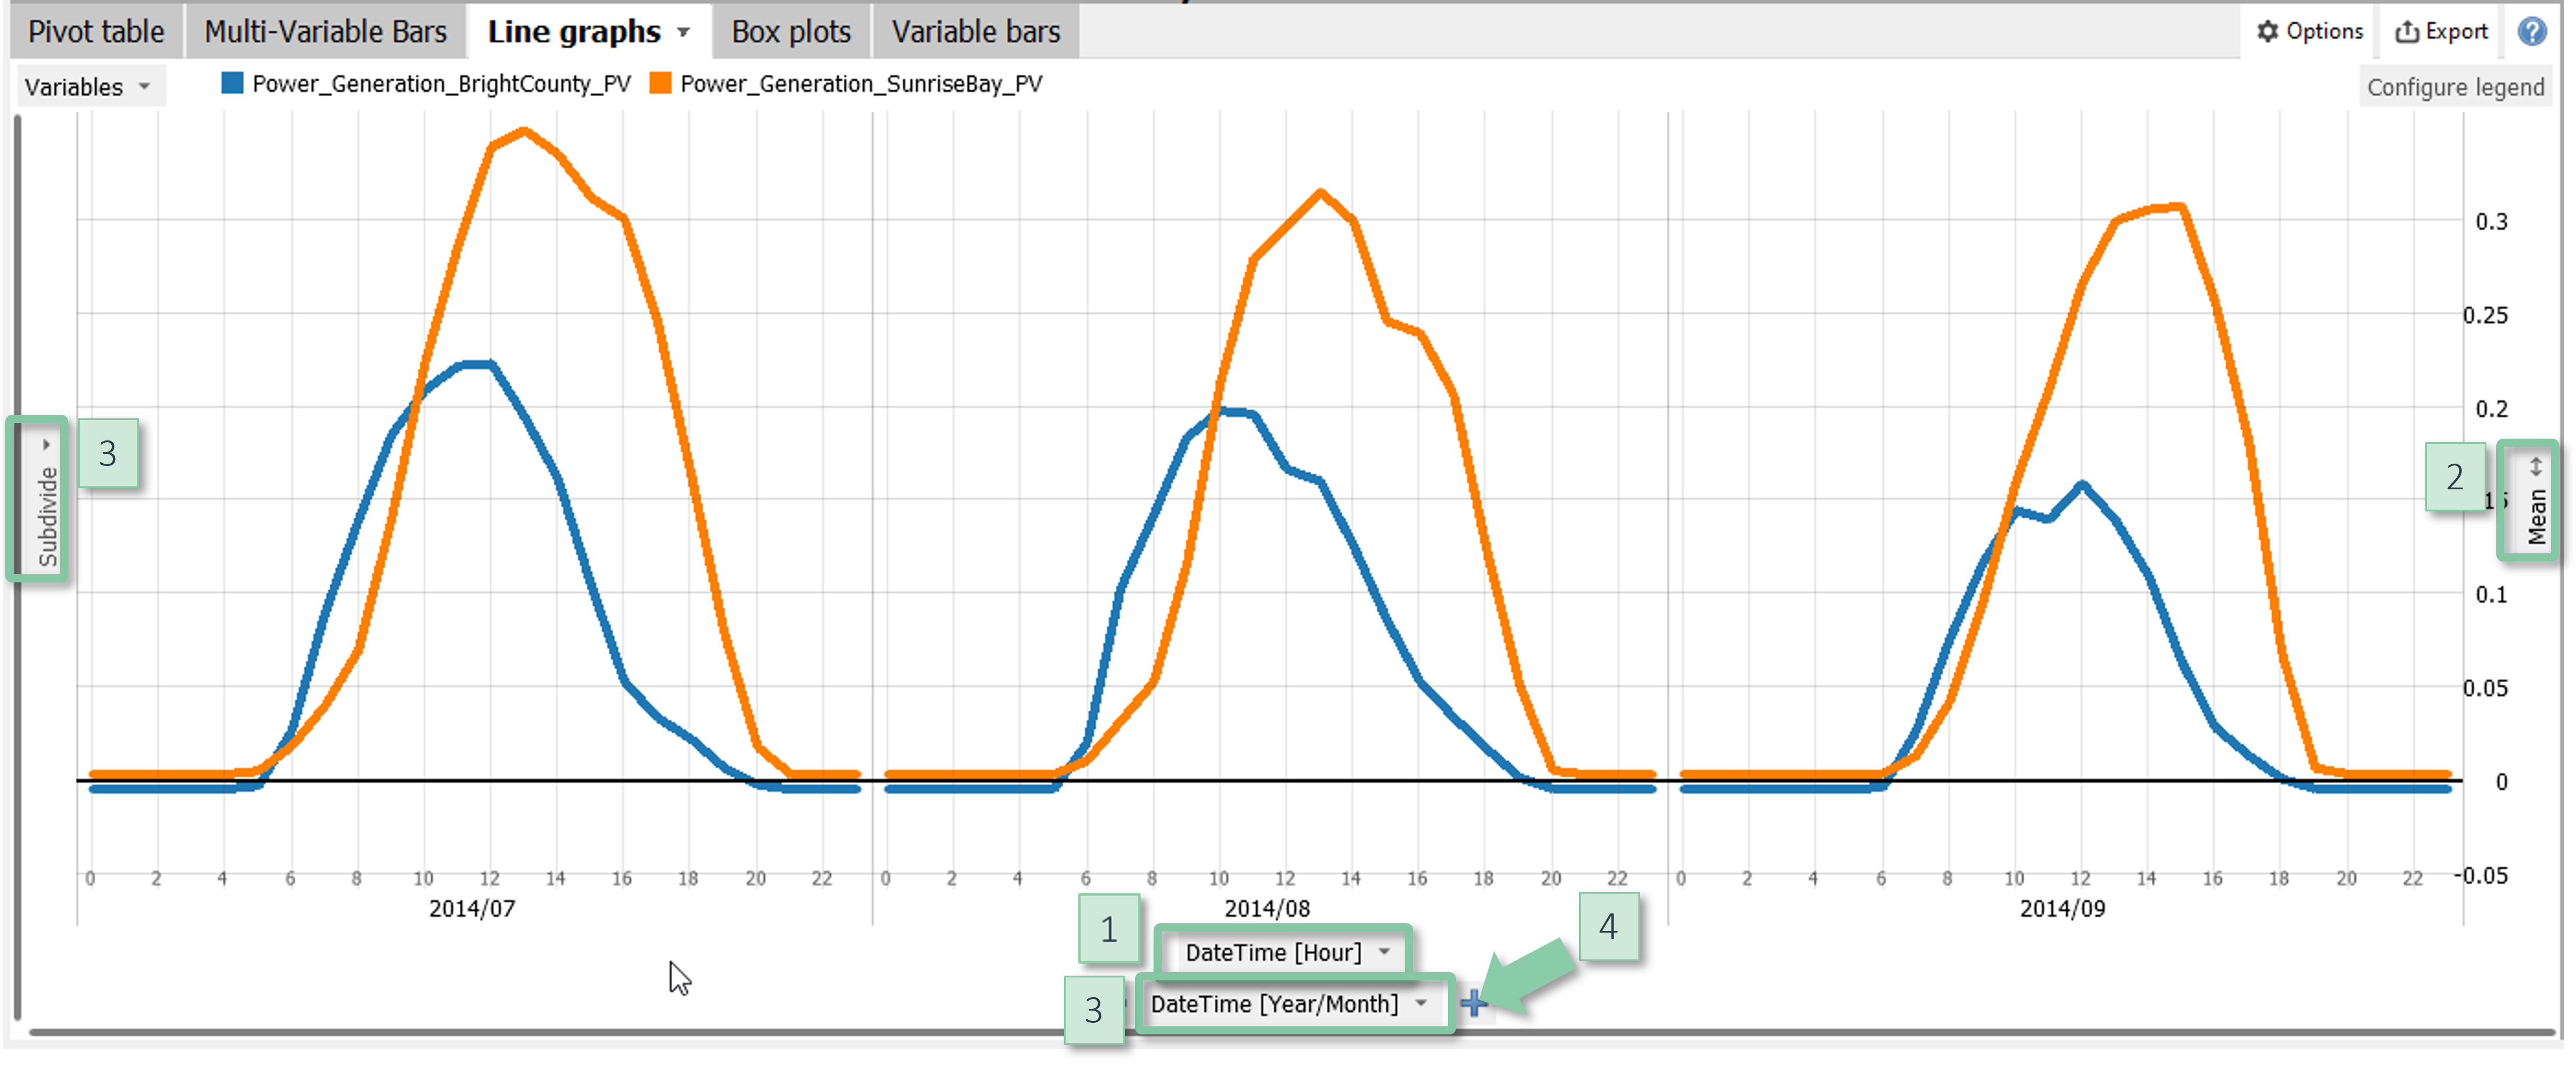Image resolution: width=2576 pixels, height=1074 pixels.
Task: Switch to the Pivot table tab
Action: [96, 32]
